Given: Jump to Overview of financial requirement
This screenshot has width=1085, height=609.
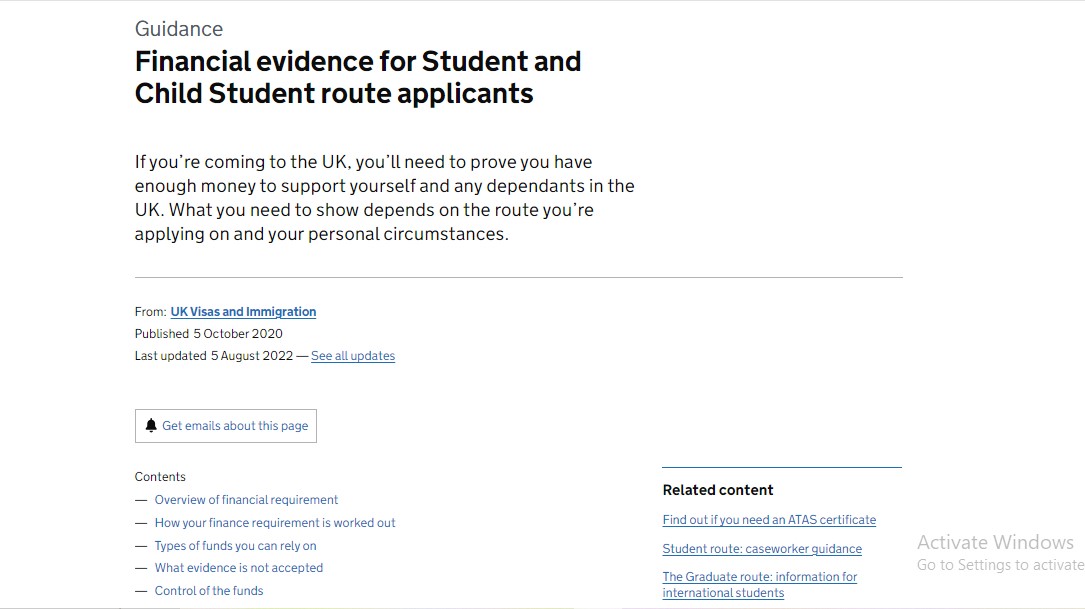Looking at the screenshot, I should coord(246,500).
